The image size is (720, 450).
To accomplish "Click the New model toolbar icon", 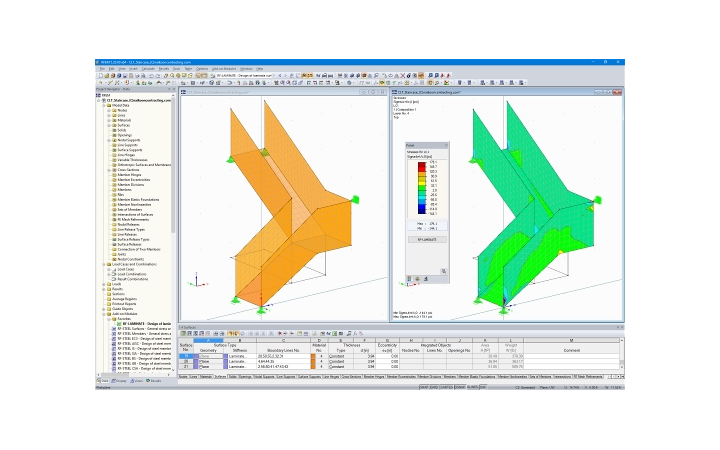I will point(101,75).
